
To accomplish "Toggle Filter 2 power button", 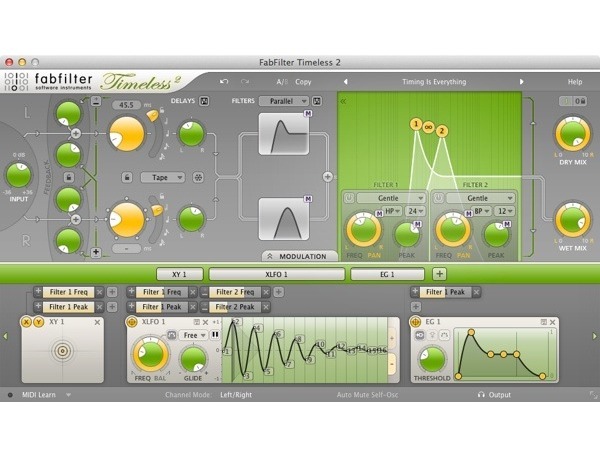I will [438, 198].
